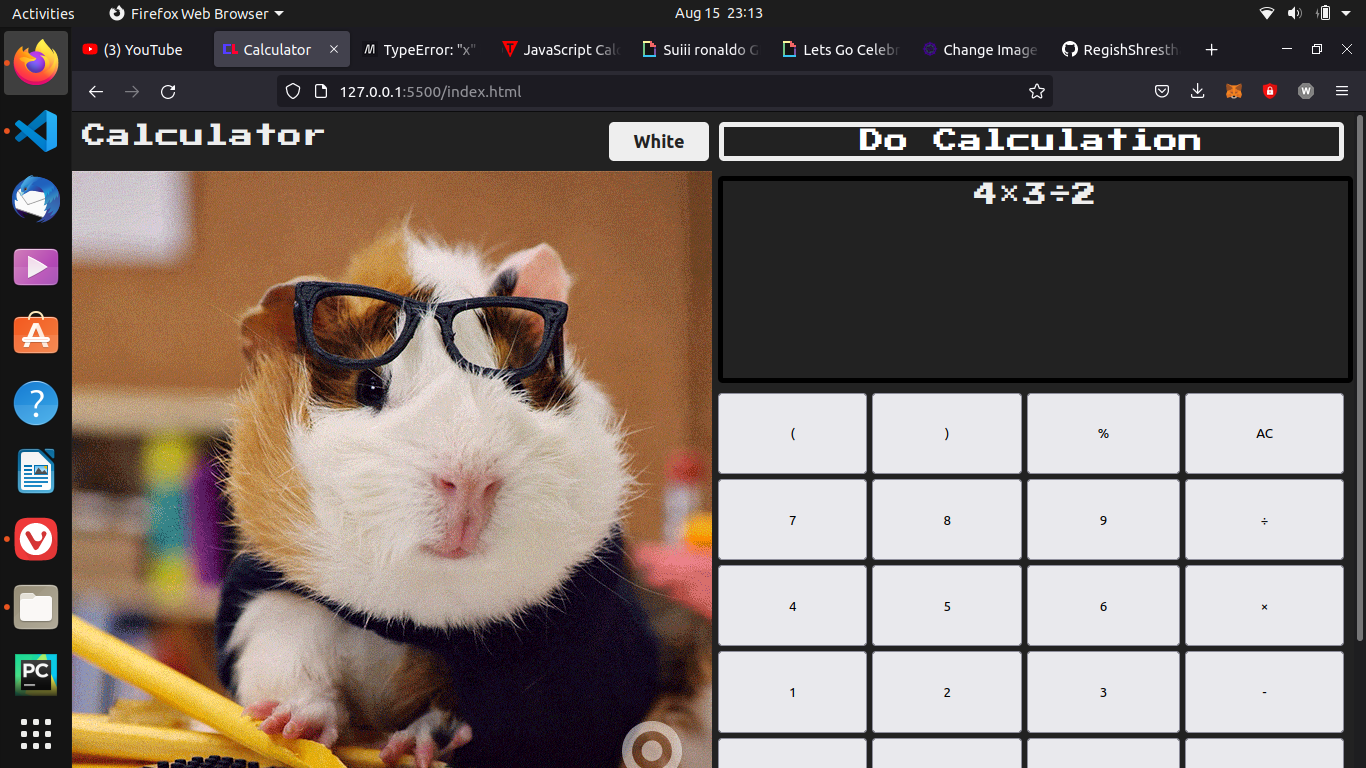The height and width of the screenshot is (768, 1366).
Task: Switch to the TypeError tab
Action: pyautogui.click(x=418, y=50)
